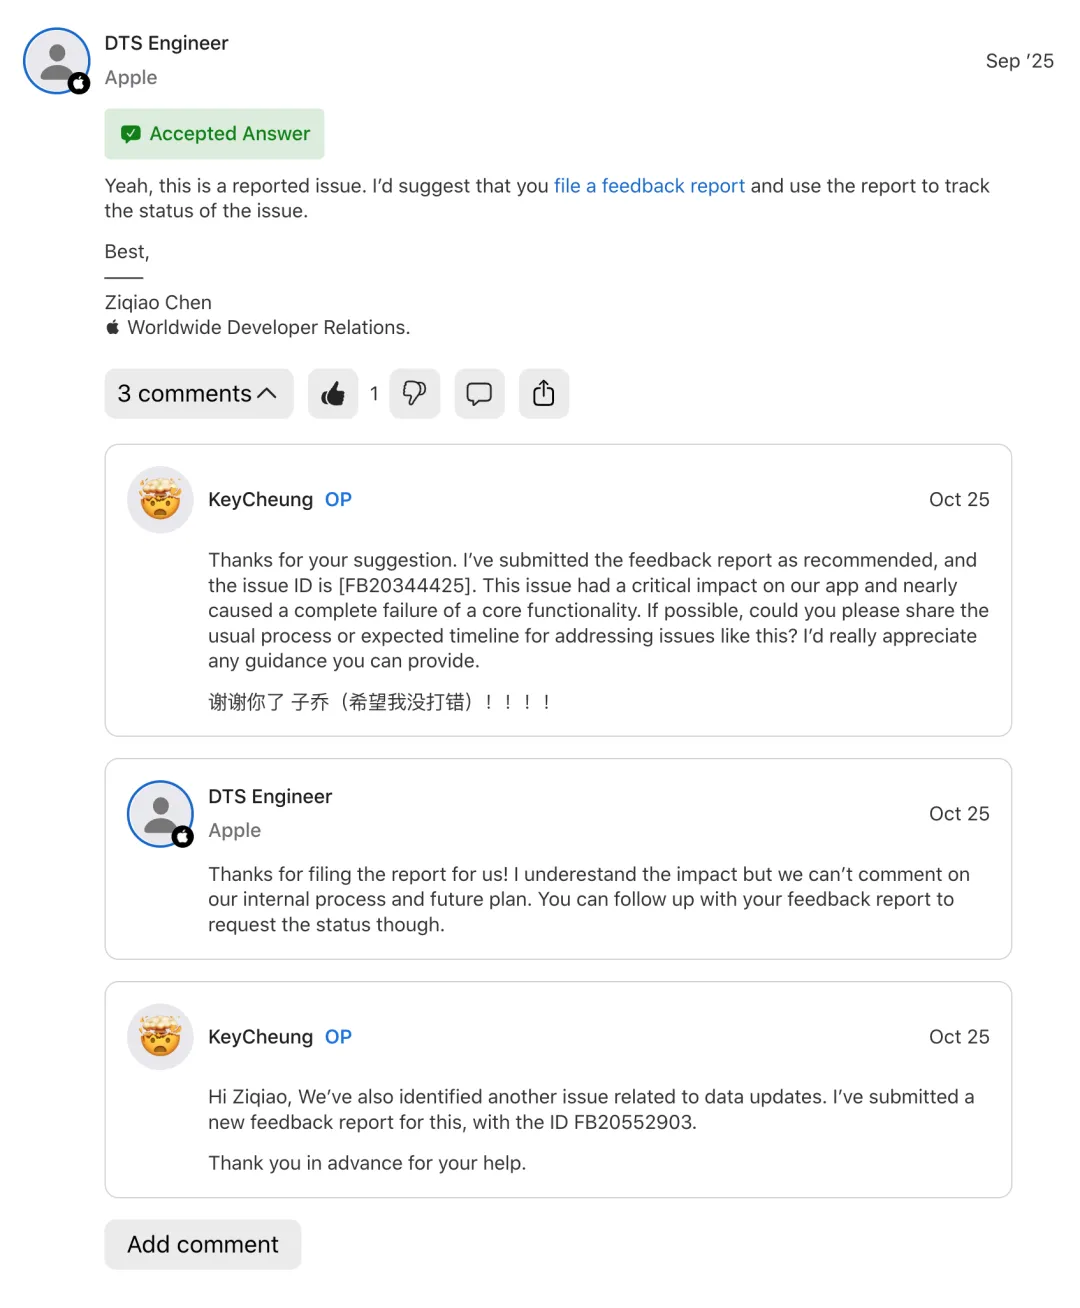Click the thumbs up icon
This screenshot has height=1308, width=1080.
[x=333, y=394]
